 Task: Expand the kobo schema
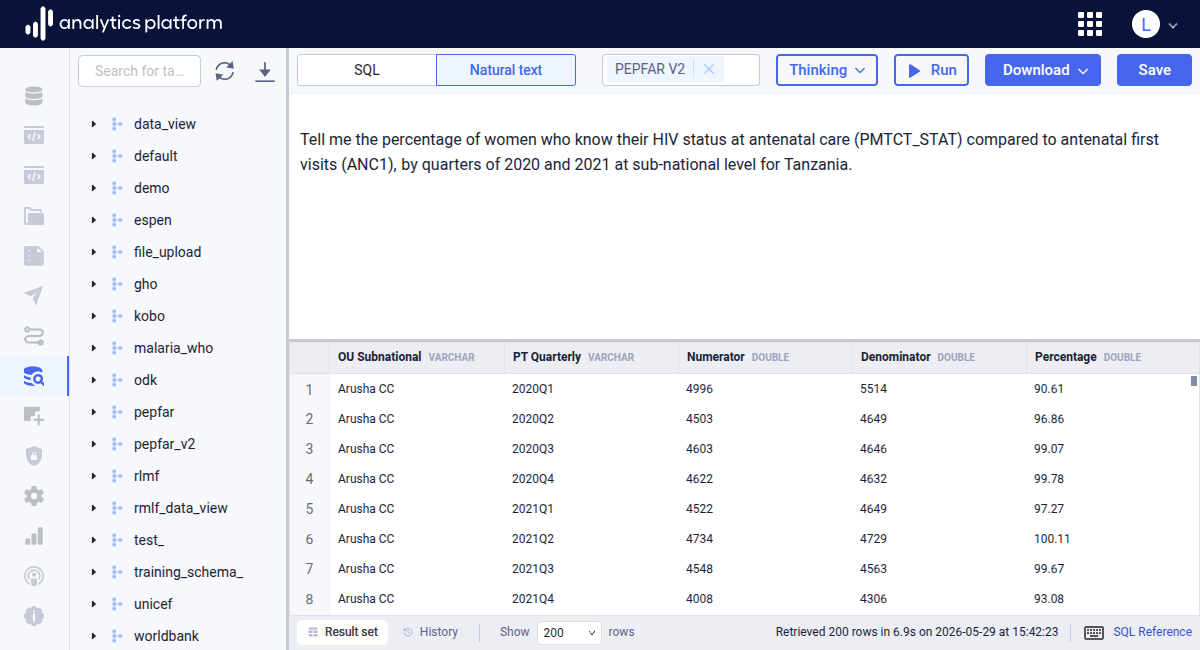[x=93, y=316]
